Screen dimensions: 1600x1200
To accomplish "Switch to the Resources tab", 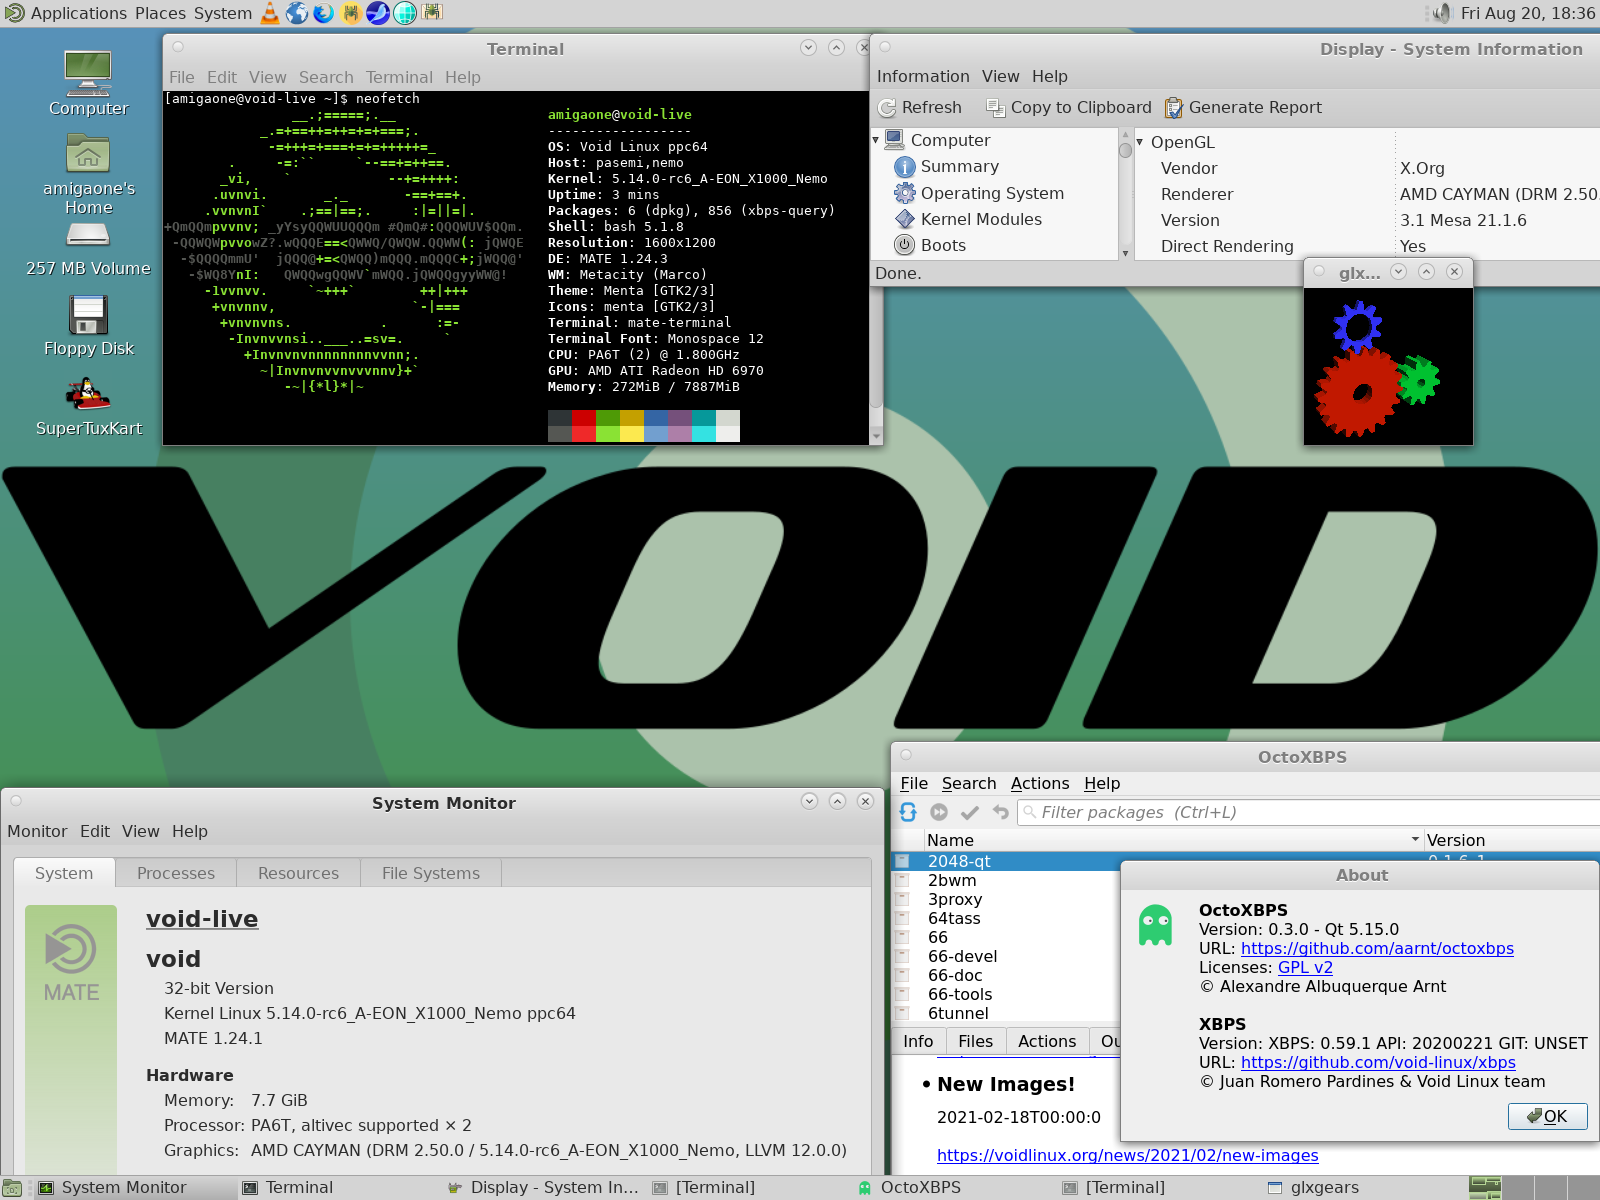I will tap(298, 873).
